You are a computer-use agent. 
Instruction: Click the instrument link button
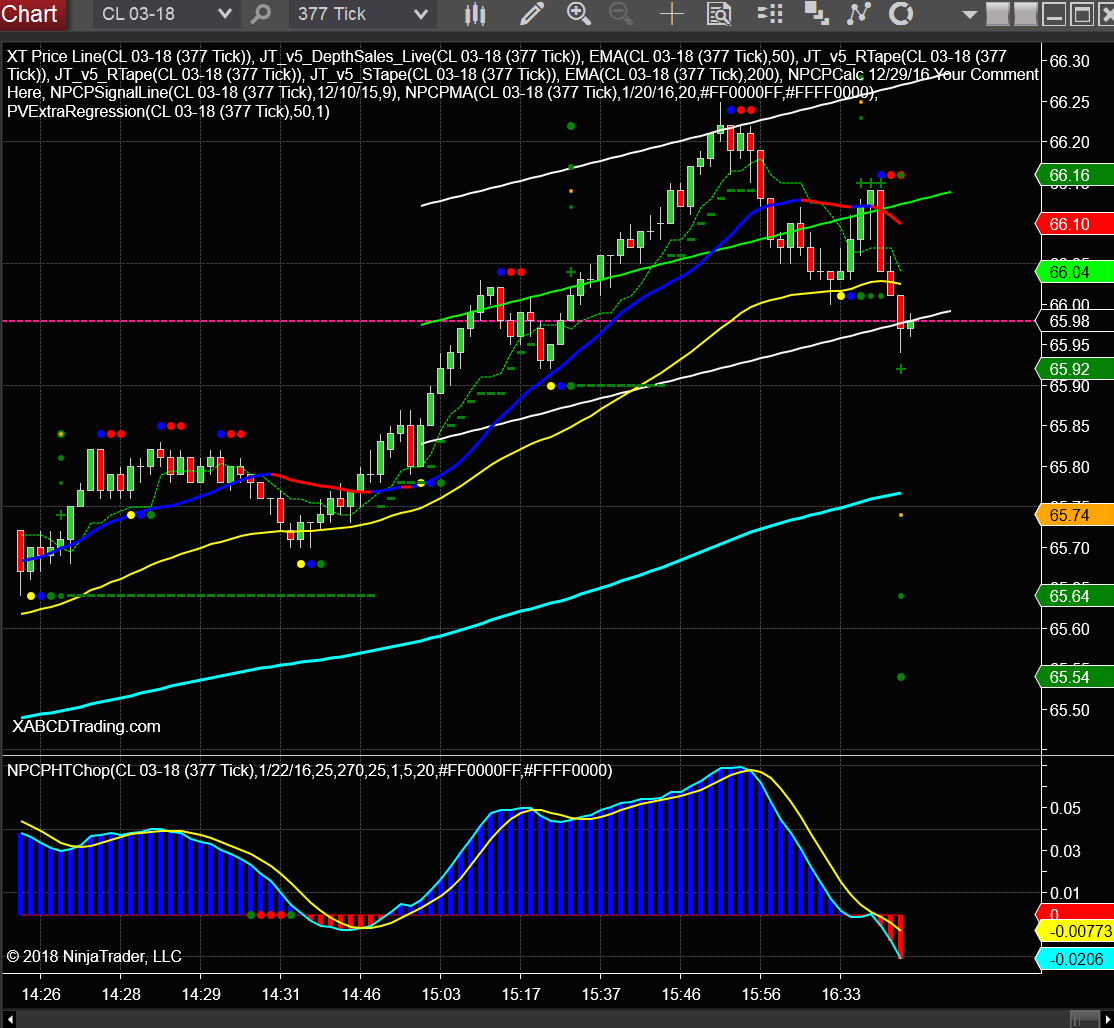997,13
